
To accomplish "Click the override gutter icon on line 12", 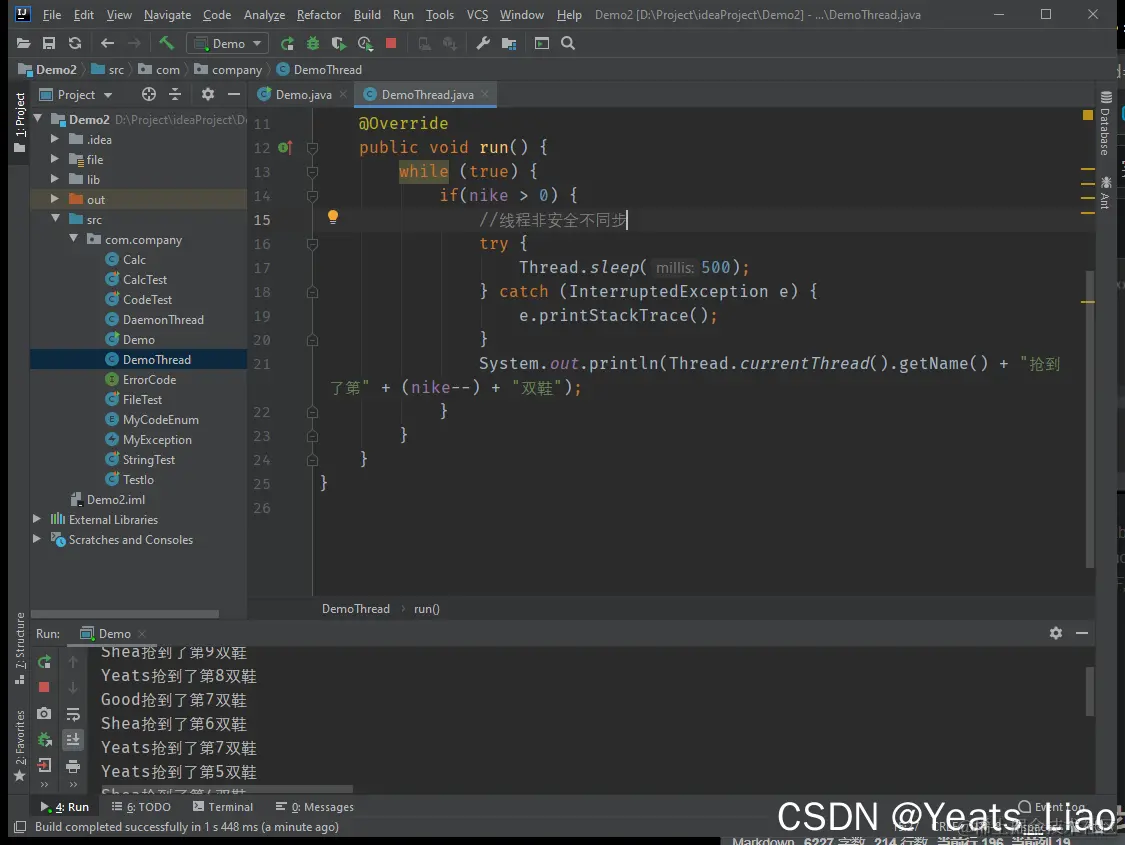I will [x=285, y=148].
